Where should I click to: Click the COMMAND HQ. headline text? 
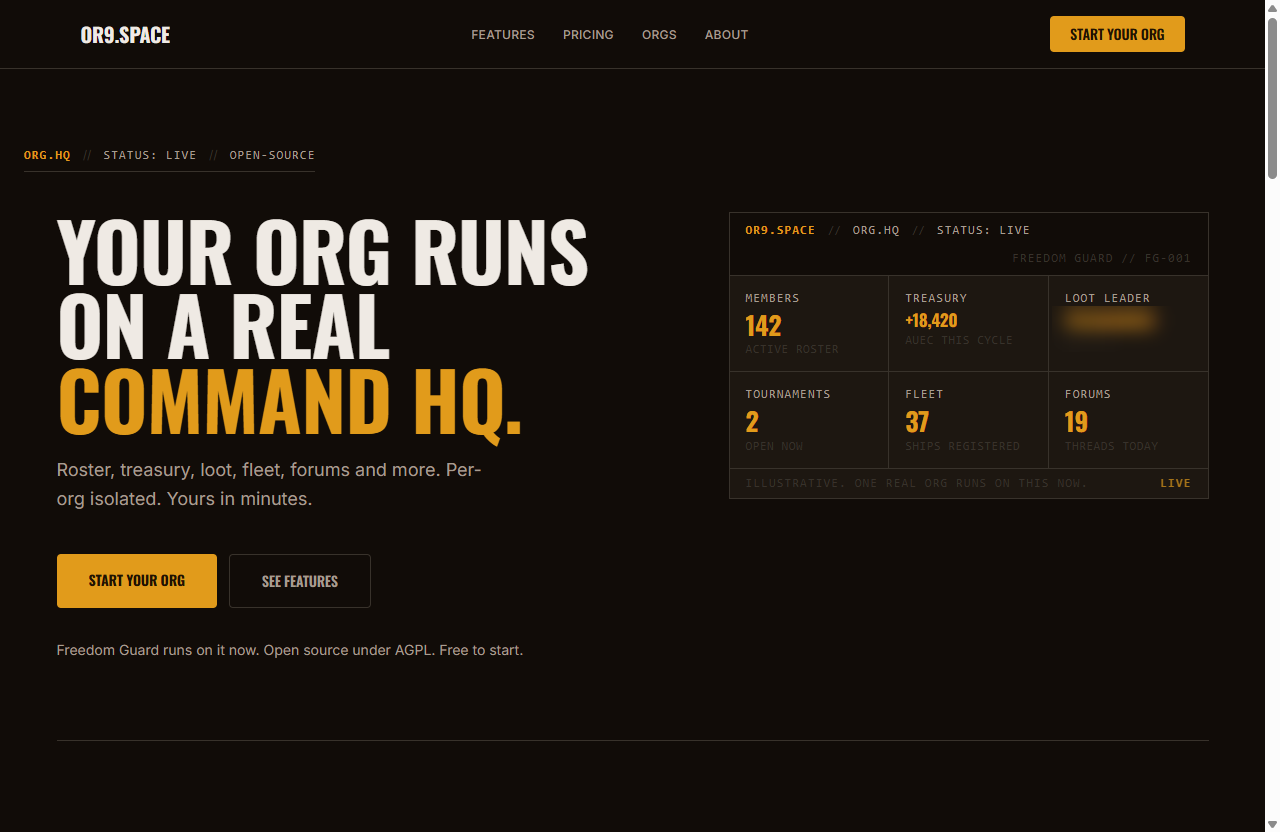point(290,402)
